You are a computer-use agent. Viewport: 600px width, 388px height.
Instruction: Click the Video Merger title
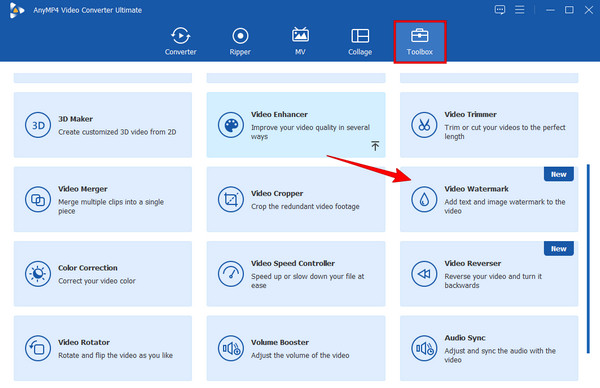pos(83,189)
